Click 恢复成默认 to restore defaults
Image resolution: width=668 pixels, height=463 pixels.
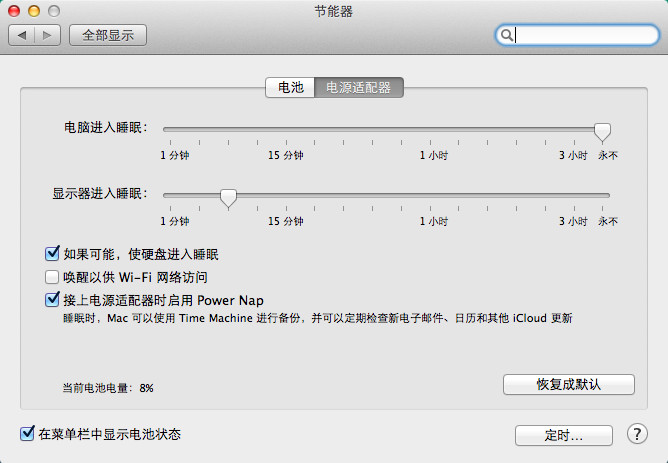coord(569,384)
